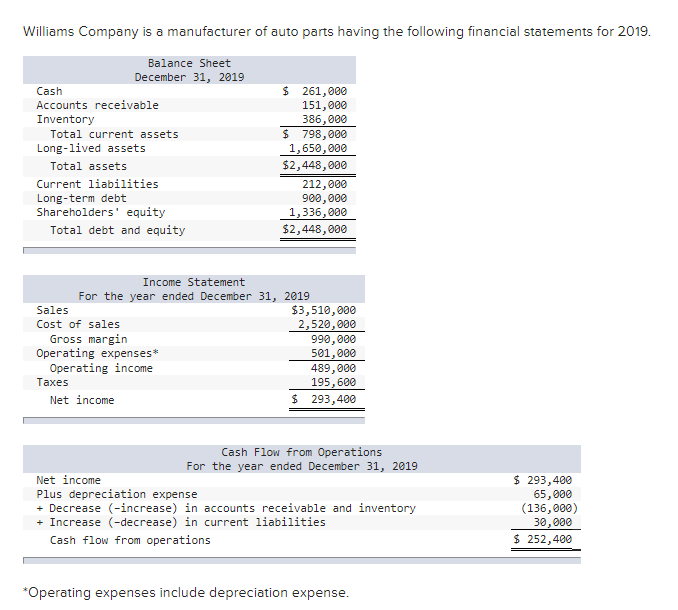Click the 501,000 operating expenses value

coord(333,353)
